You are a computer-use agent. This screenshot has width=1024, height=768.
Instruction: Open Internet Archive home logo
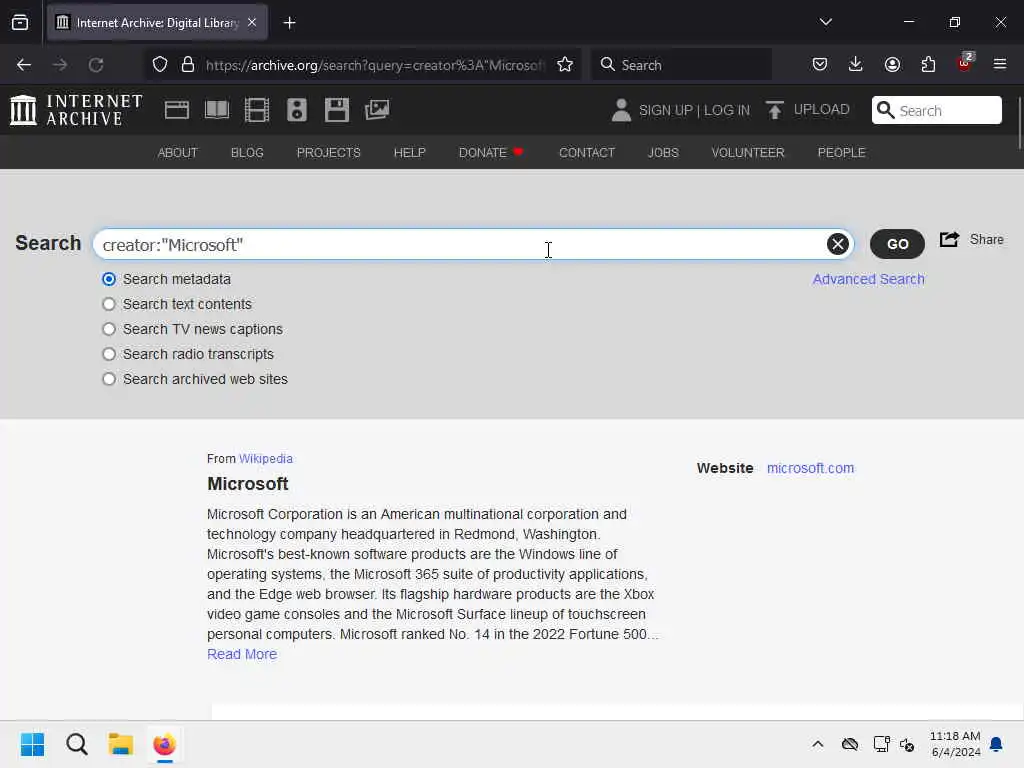[76, 110]
